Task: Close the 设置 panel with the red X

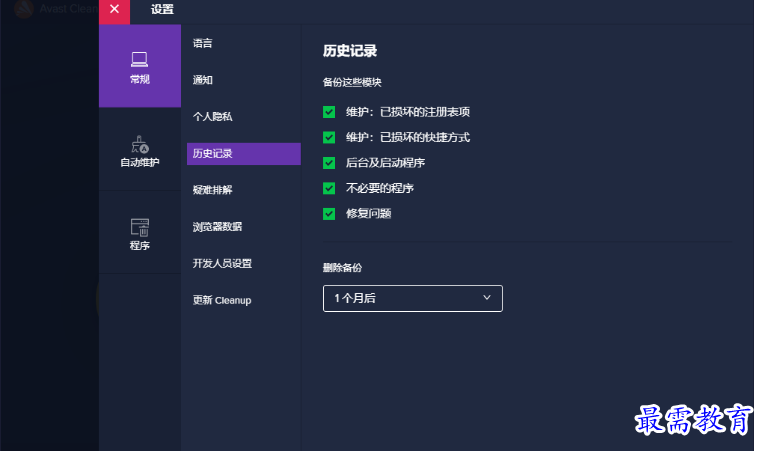Action: pos(114,9)
